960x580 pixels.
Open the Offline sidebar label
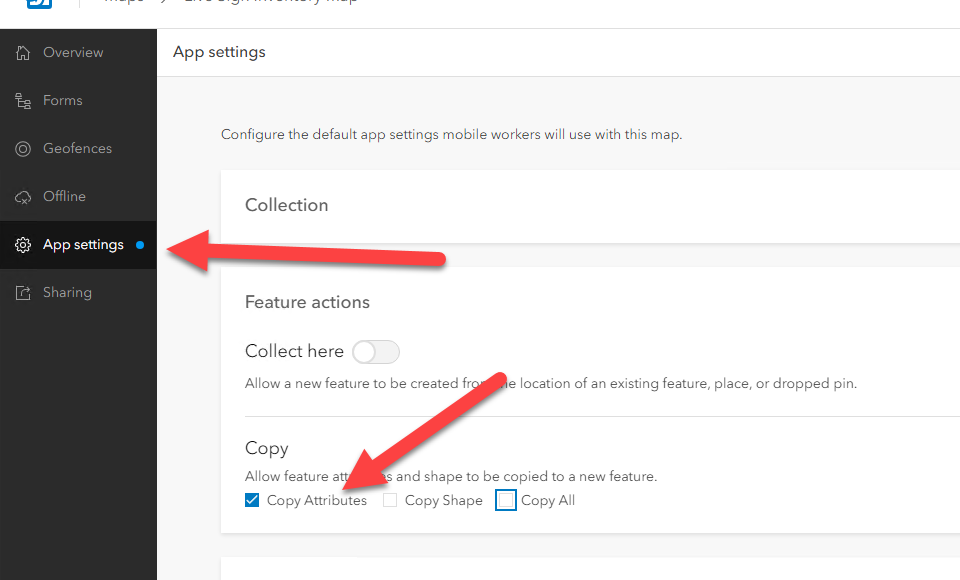tap(64, 197)
